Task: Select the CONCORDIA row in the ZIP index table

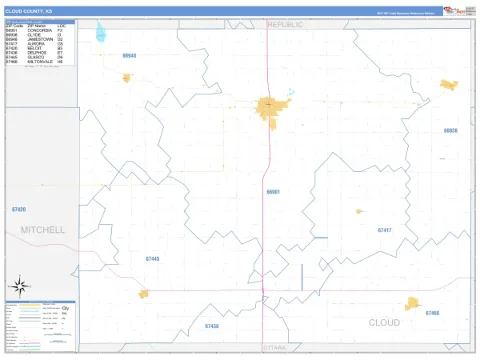Action: (40, 30)
